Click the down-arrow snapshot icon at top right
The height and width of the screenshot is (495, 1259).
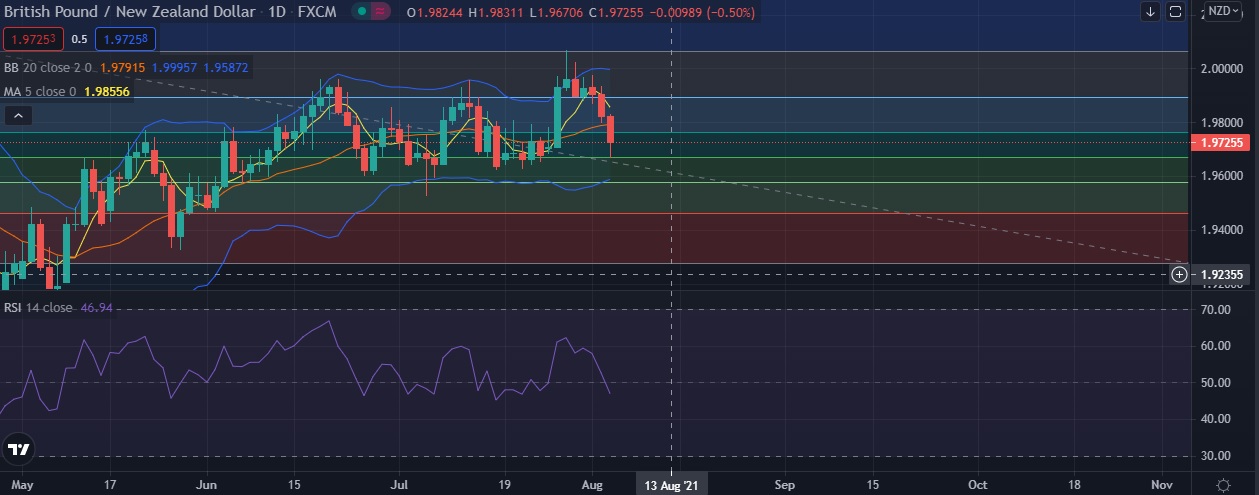[1151, 12]
